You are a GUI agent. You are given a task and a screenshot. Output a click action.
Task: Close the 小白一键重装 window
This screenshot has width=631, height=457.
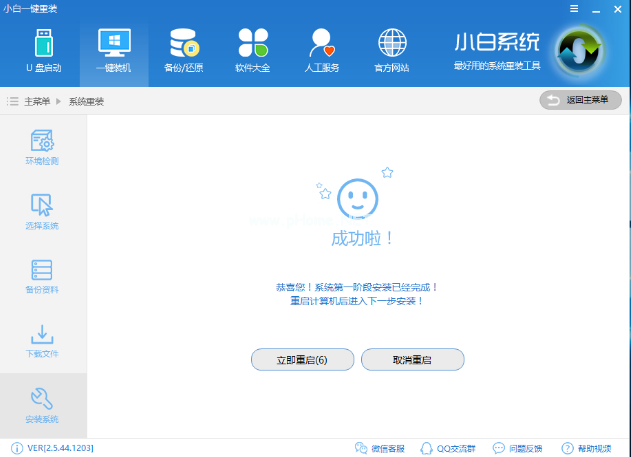[618, 9]
